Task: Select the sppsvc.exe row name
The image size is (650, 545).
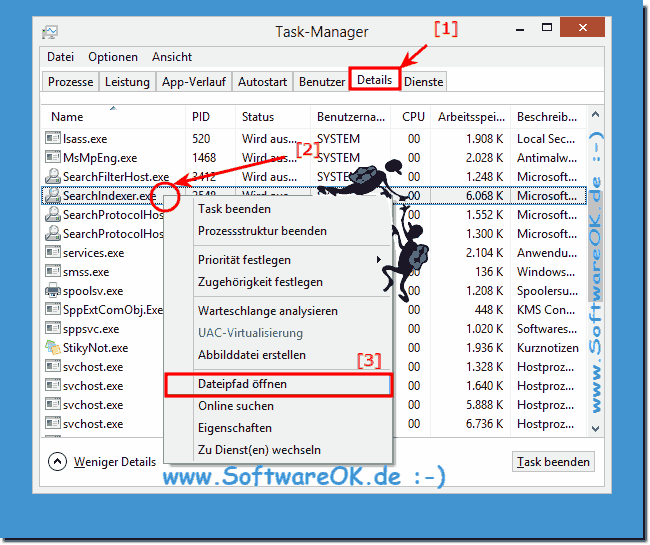Action: coord(91,329)
